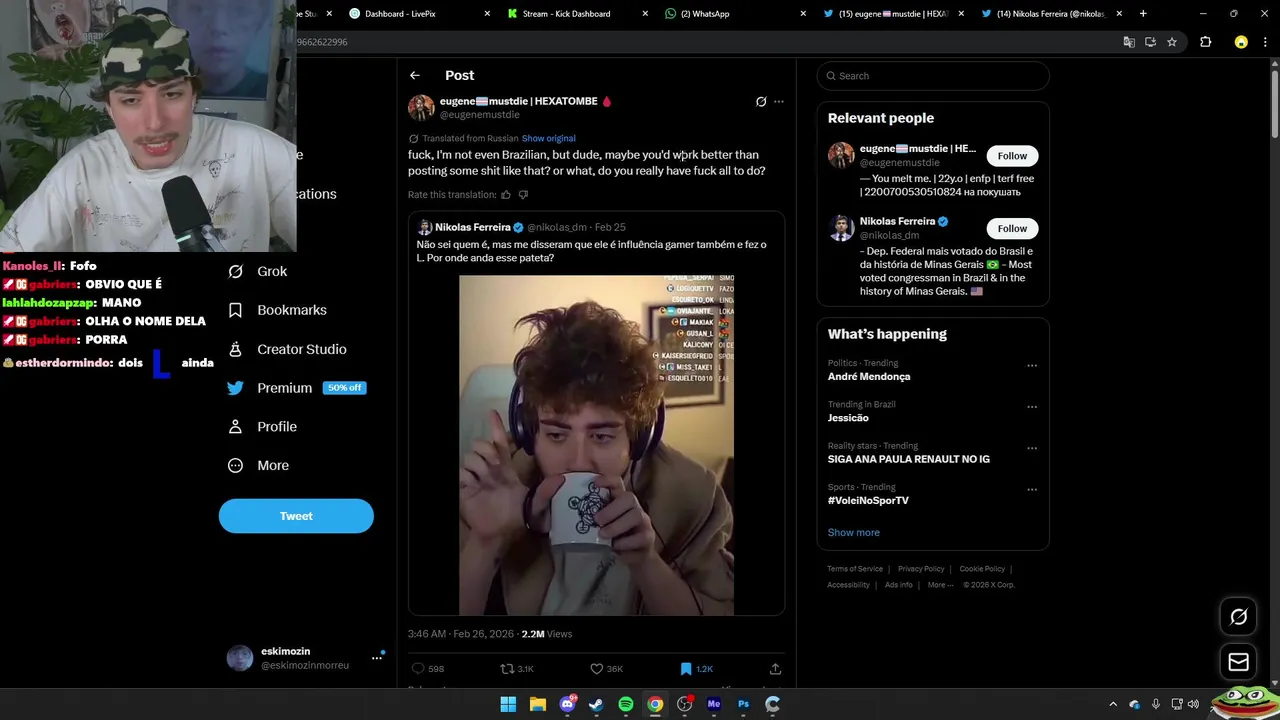1280x720 pixels.
Task: Open André Mendonça trend options menu
Action: (x=1032, y=366)
